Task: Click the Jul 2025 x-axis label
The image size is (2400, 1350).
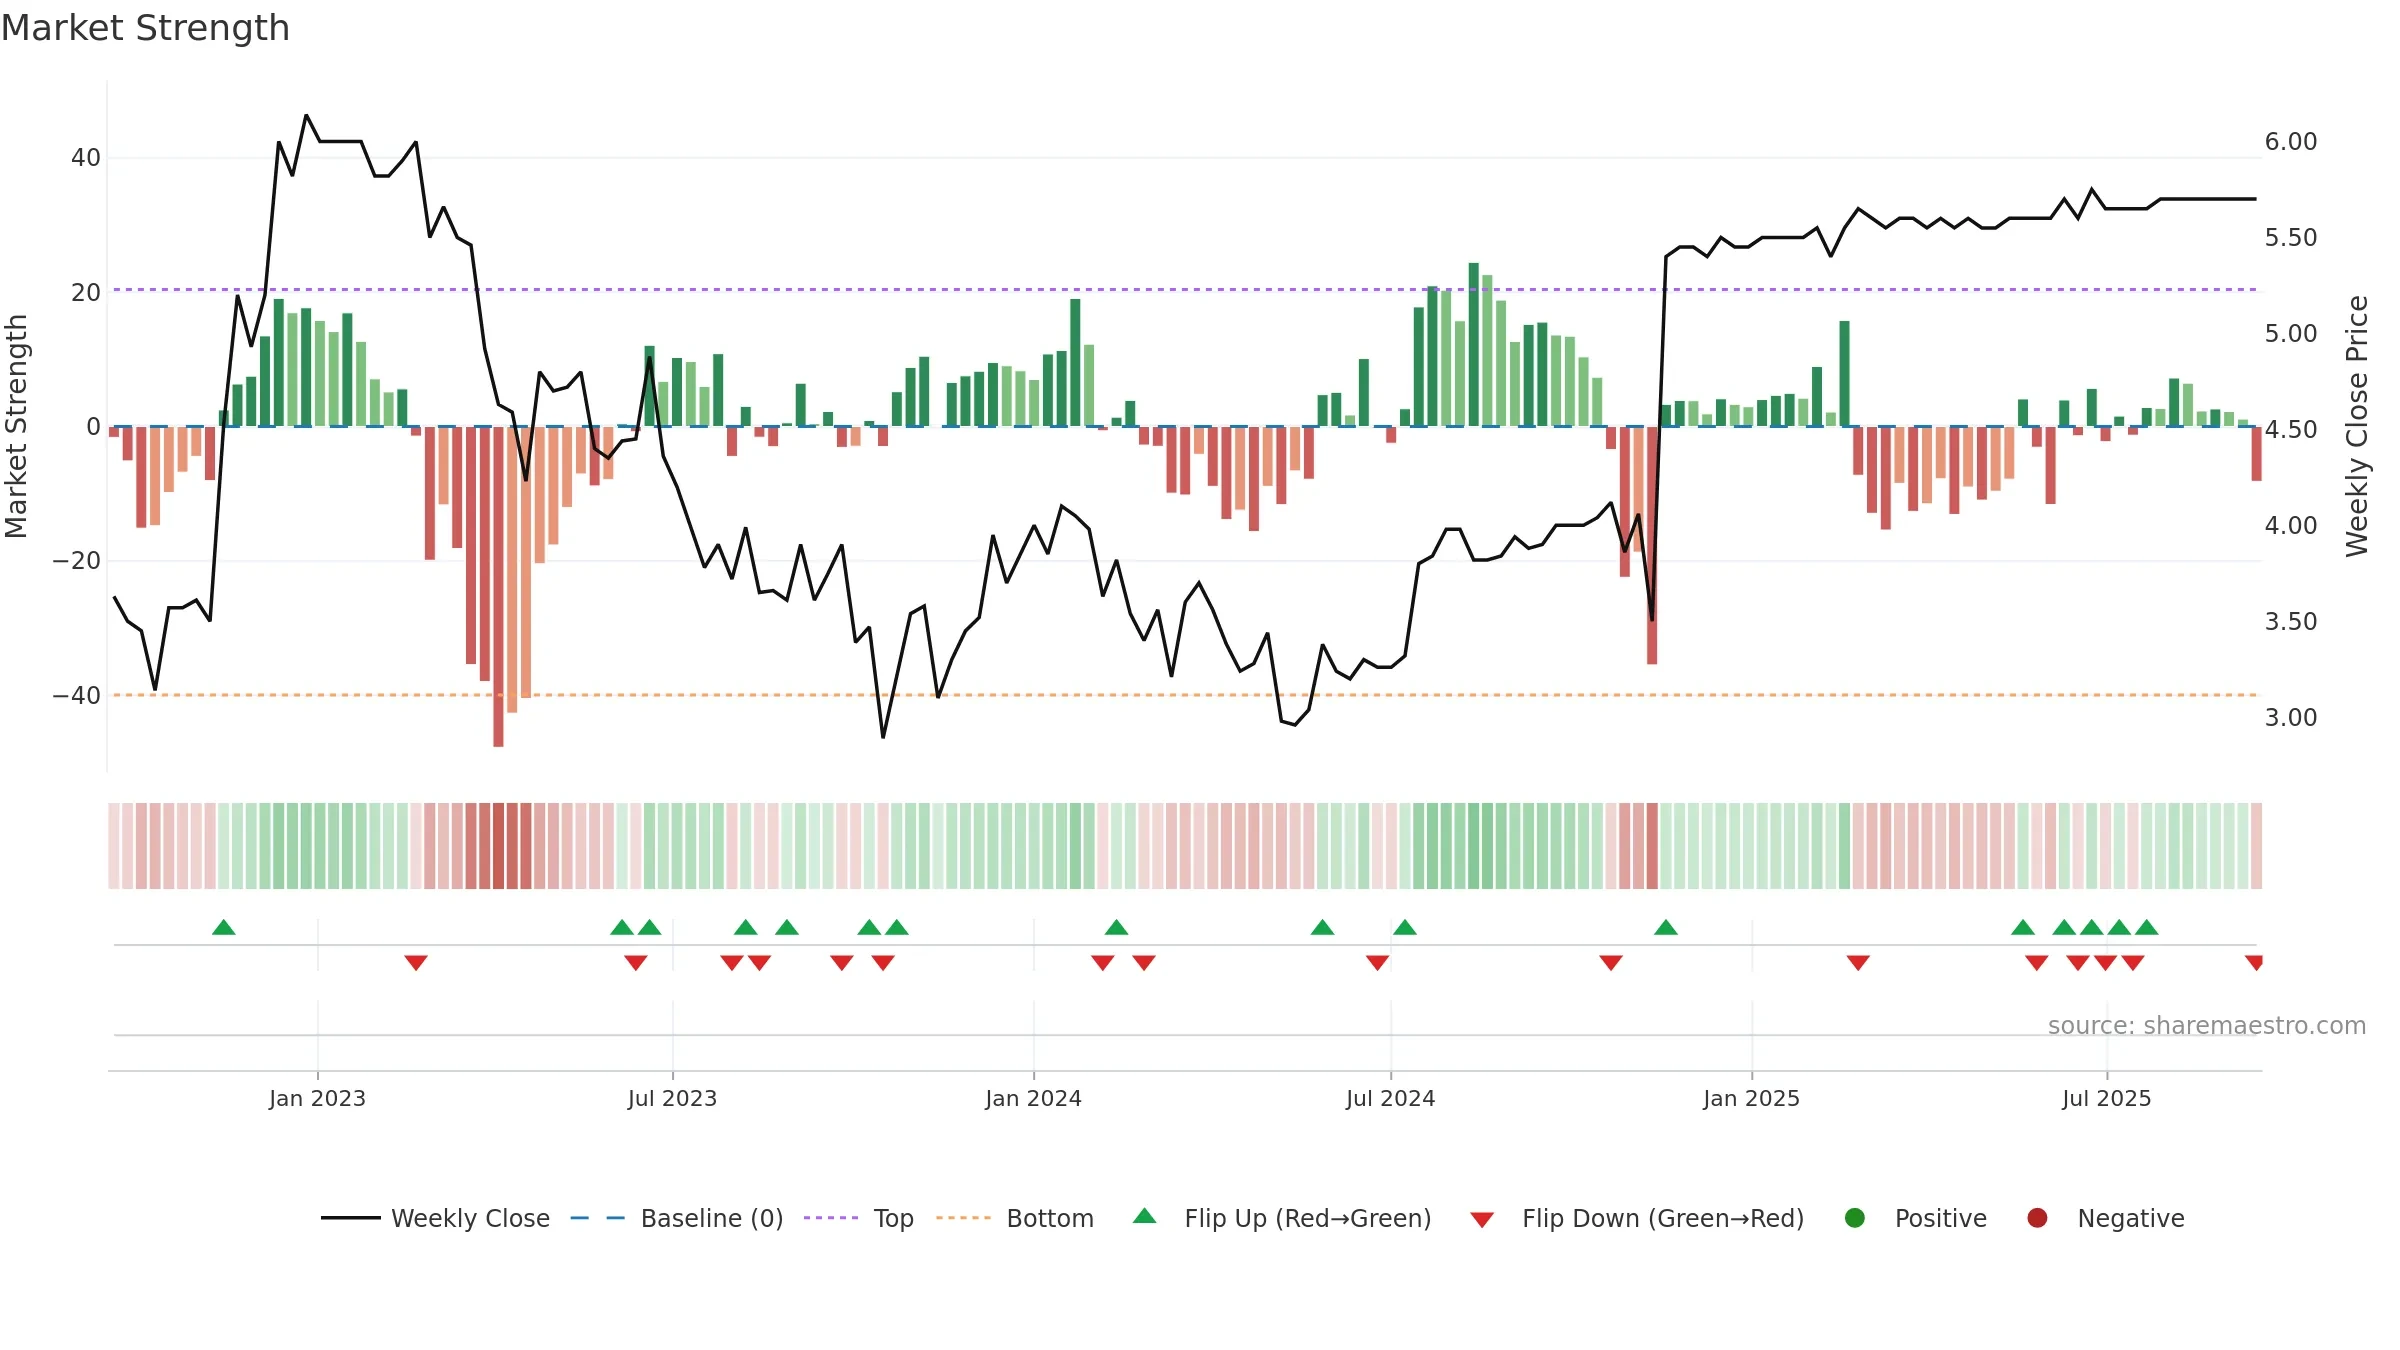Action: click(x=2106, y=1098)
